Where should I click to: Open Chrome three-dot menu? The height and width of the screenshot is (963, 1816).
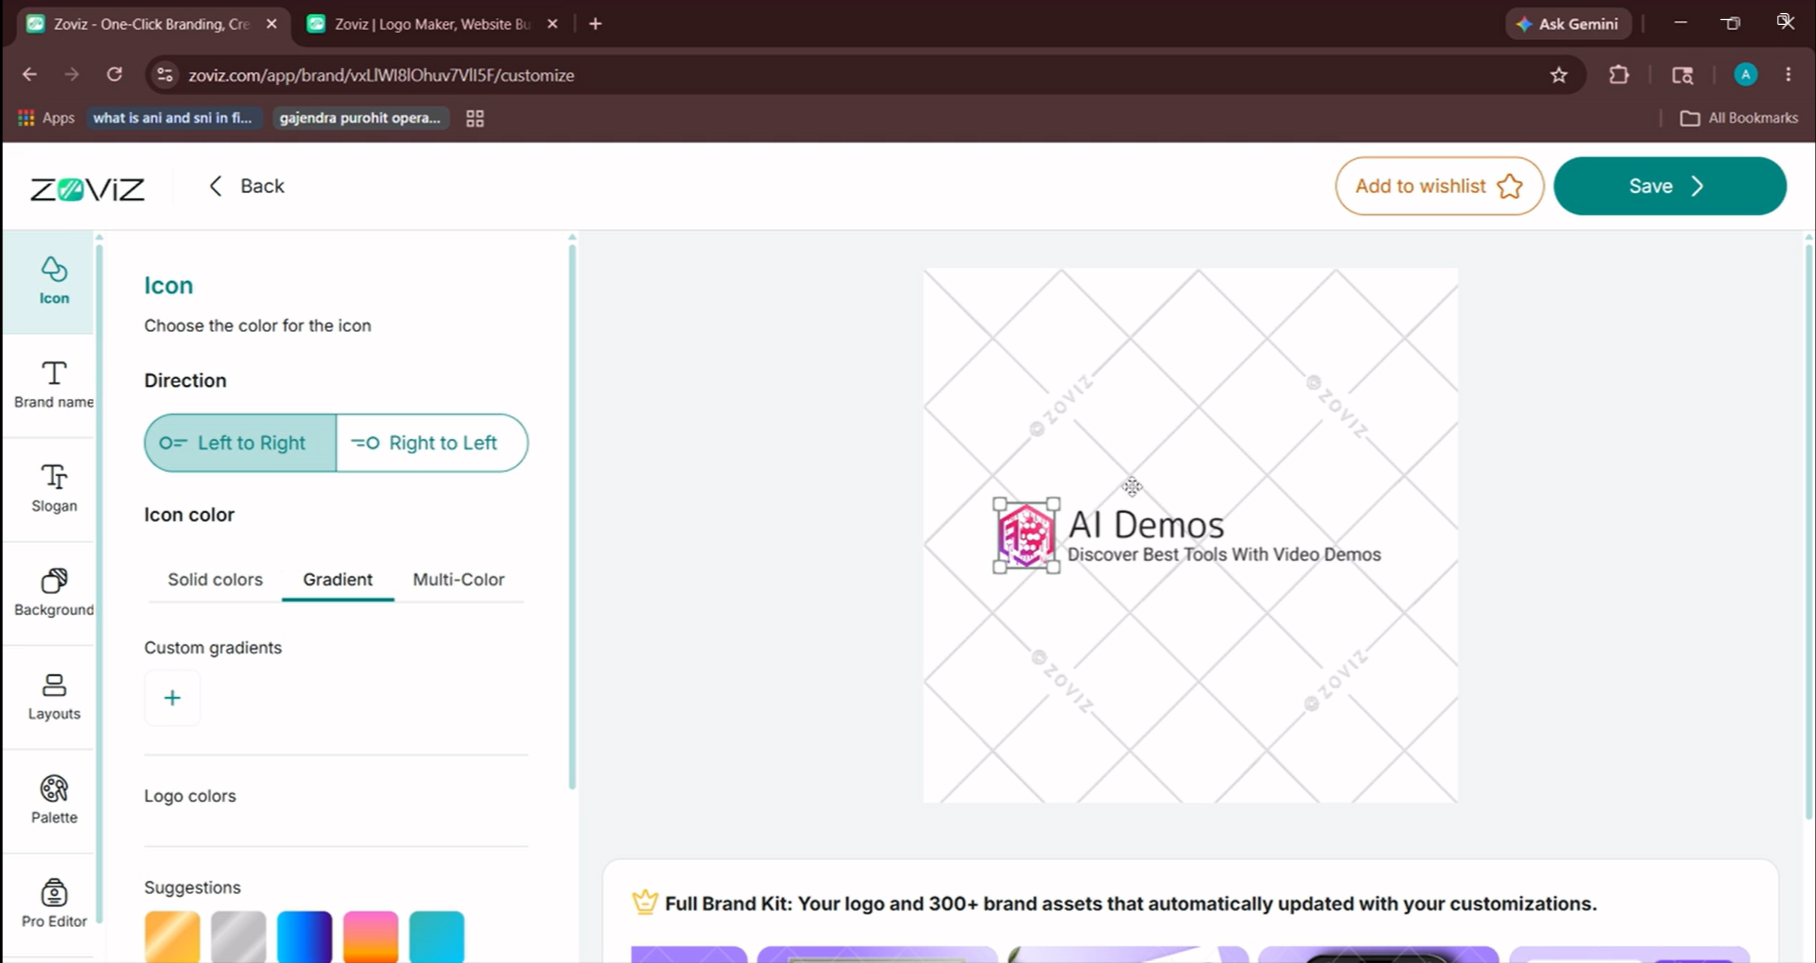pyautogui.click(x=1788, y=75)
